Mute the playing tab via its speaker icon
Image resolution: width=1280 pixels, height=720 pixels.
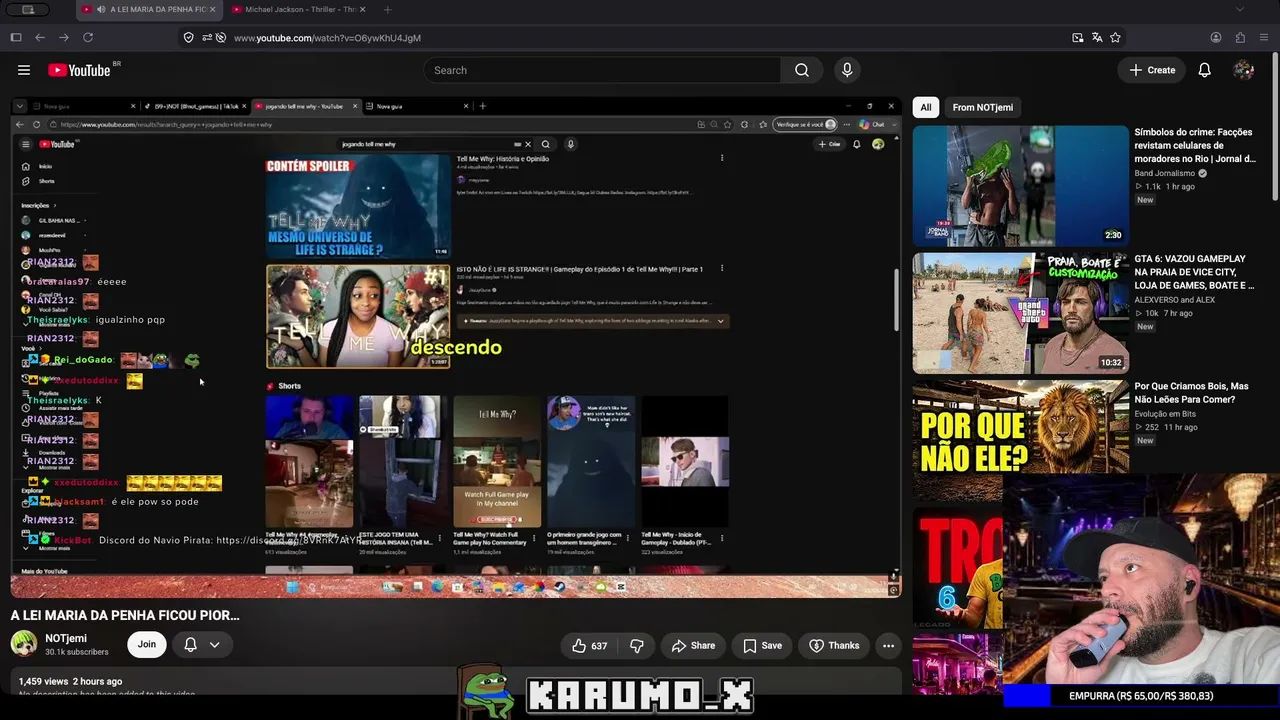102,10
